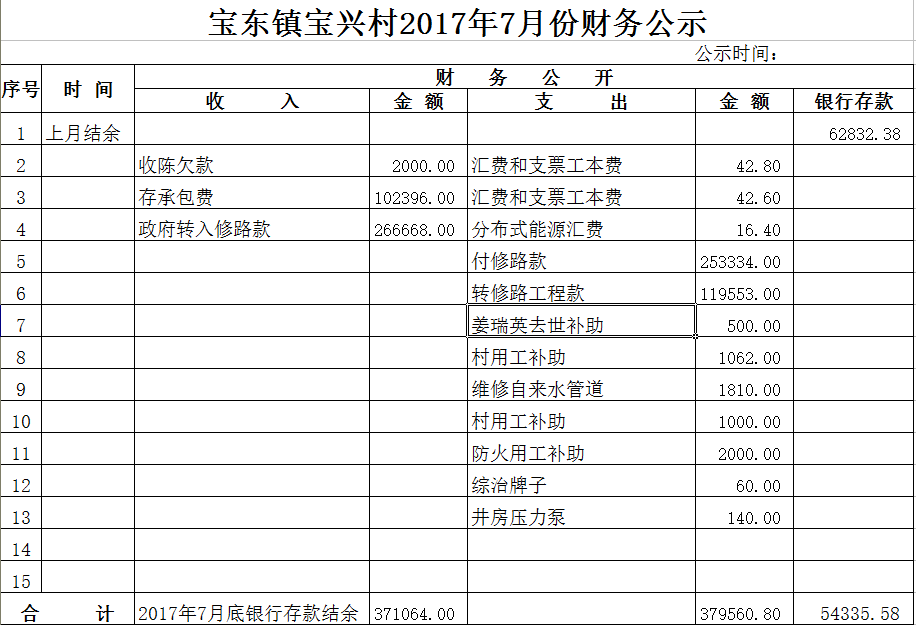The width and height of the screenshot is (916, 625).
Task: Select 汇费和支票工本费 in row 3
Action: [x=581, y=193]
